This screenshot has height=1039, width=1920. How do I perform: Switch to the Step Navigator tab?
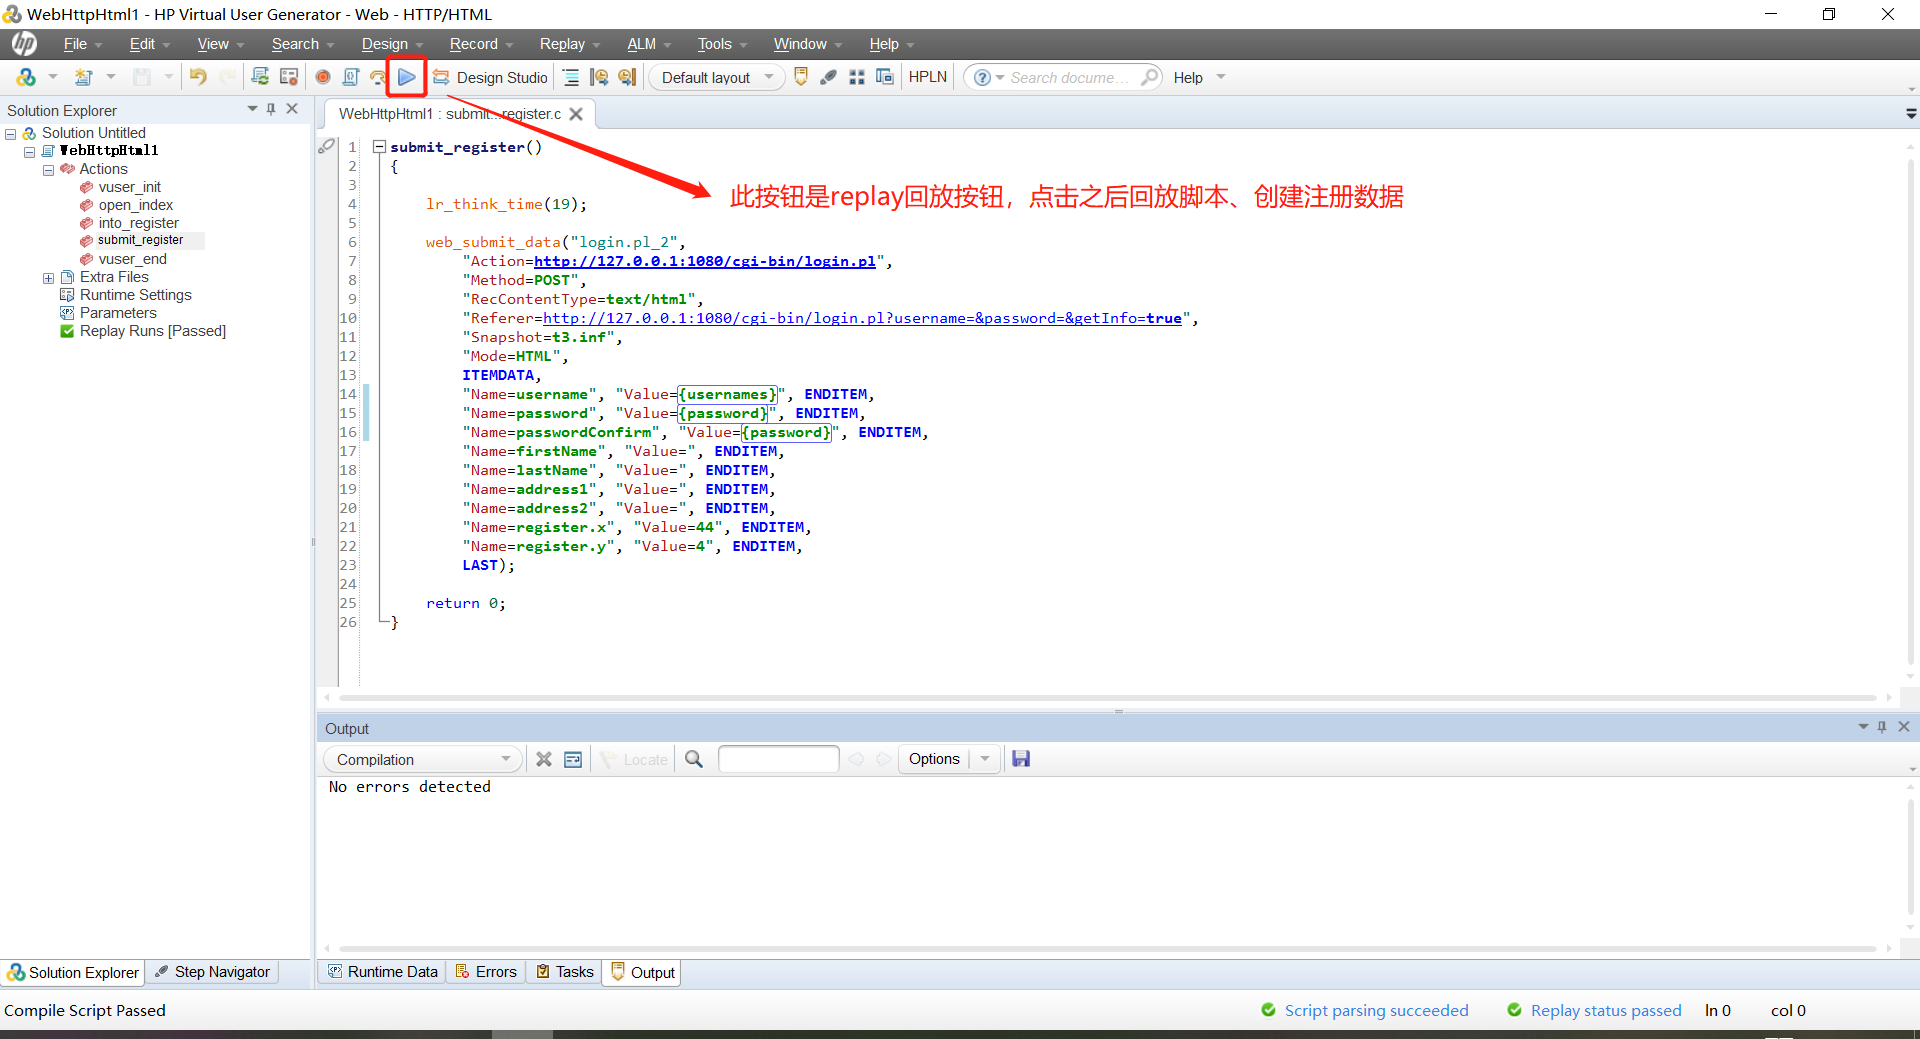(212, 972)
